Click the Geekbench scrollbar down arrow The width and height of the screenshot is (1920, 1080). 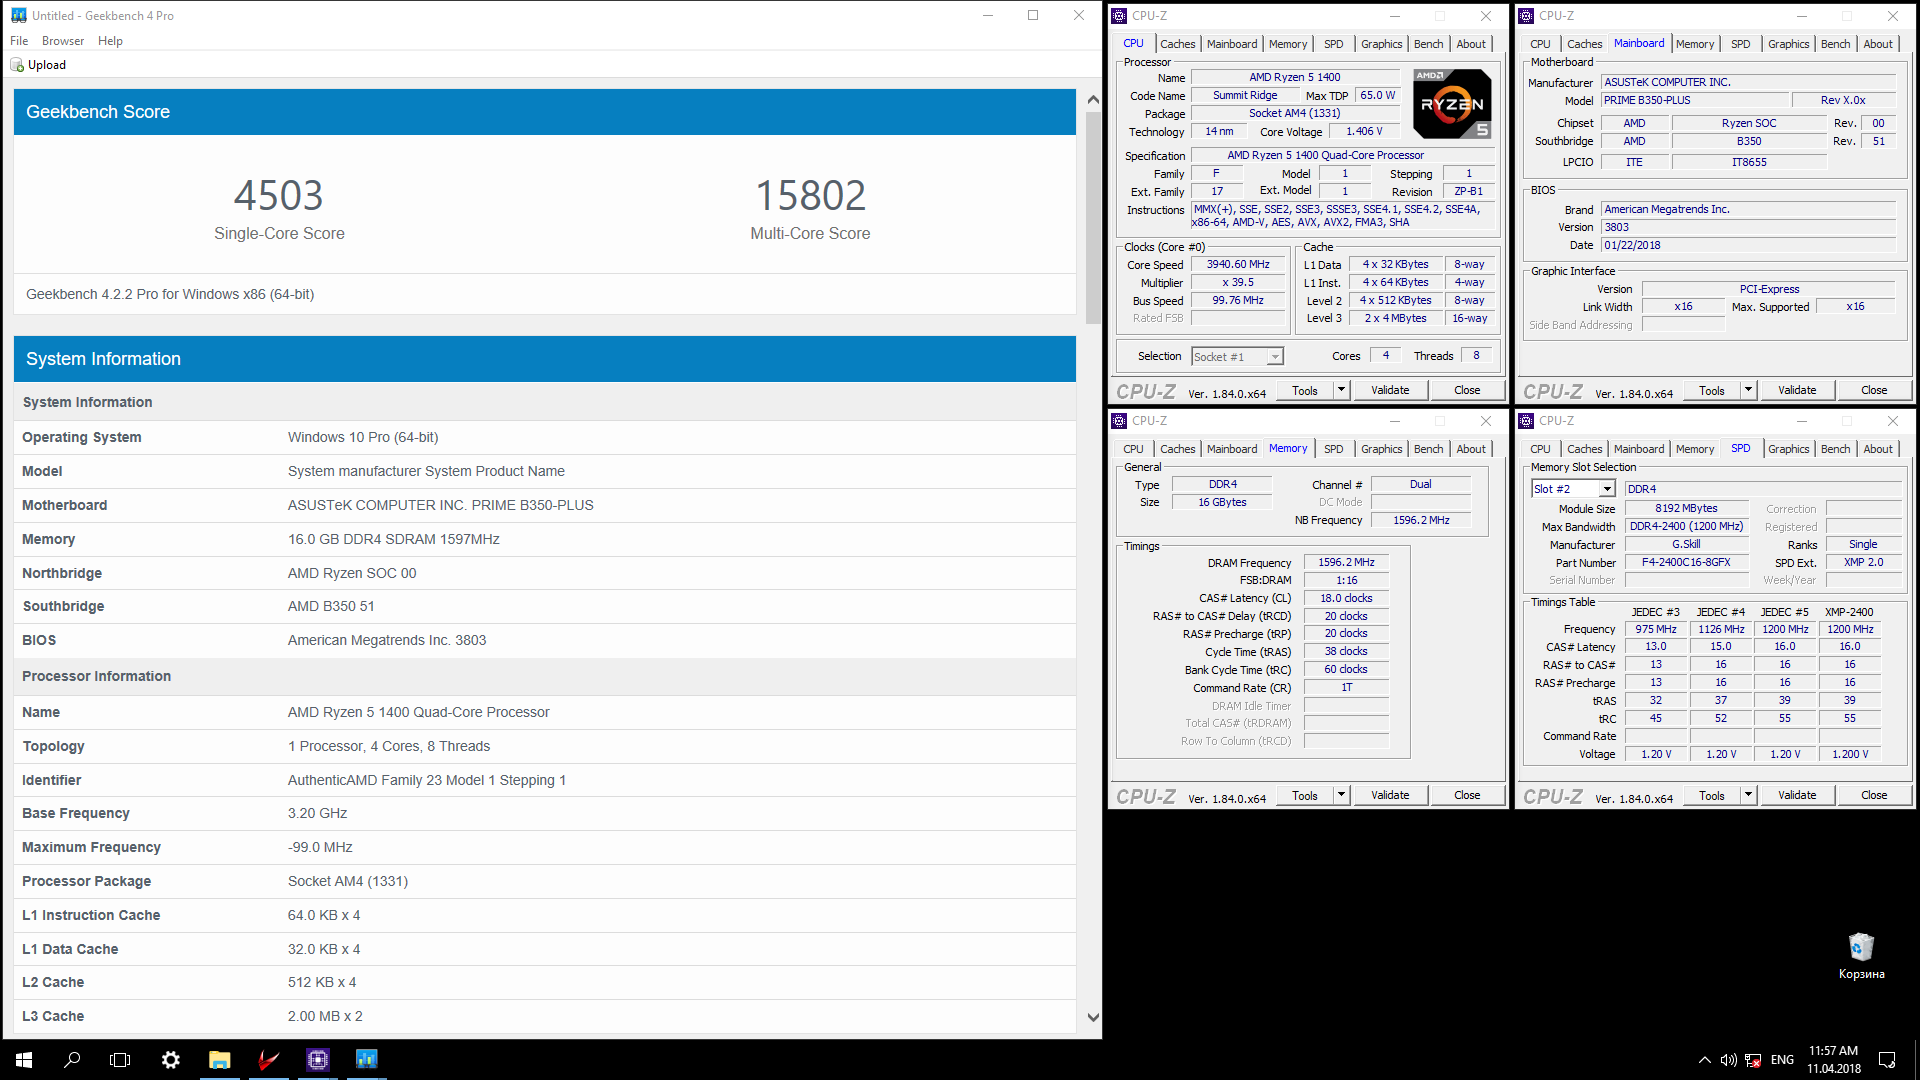[x=1093, y=1017]
